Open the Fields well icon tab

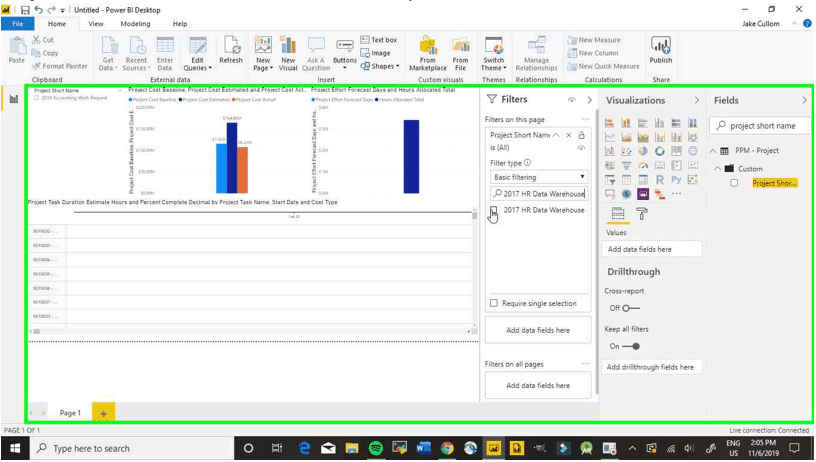pyautogui.click(x=618, y=213)
